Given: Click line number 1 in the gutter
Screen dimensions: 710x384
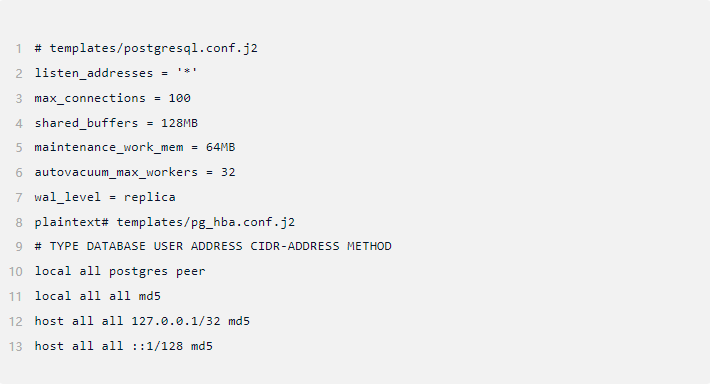Looking at the screenshot, I should click(x=19, y=48).
